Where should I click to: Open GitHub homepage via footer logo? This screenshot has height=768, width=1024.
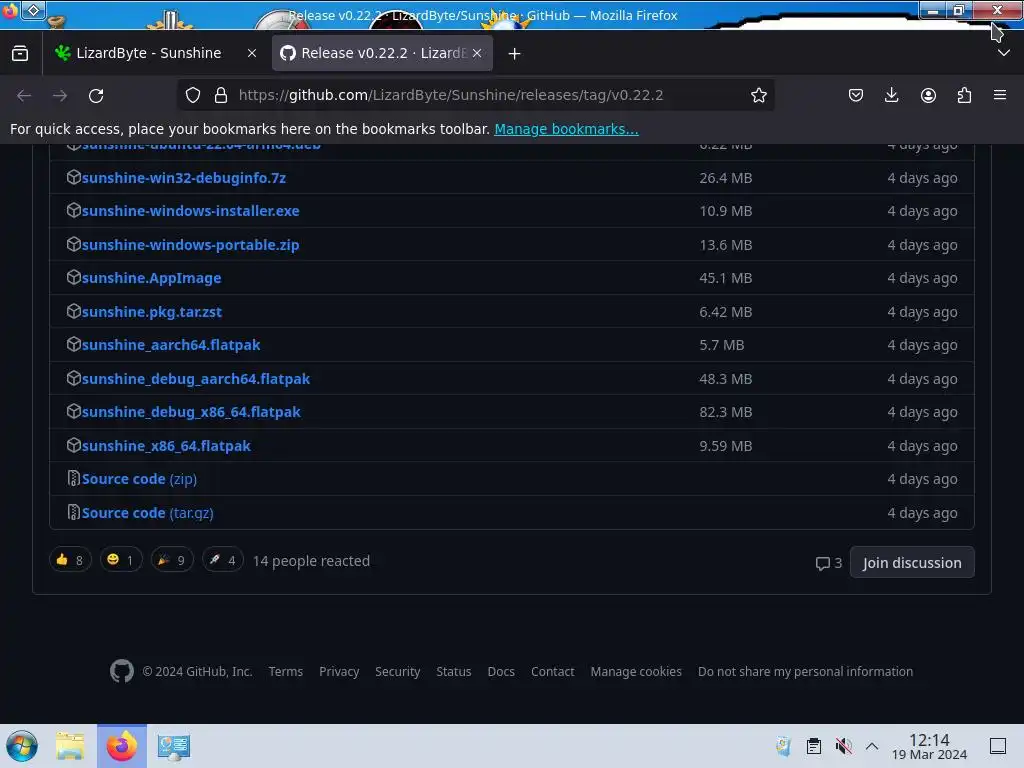tap(121, 671)
